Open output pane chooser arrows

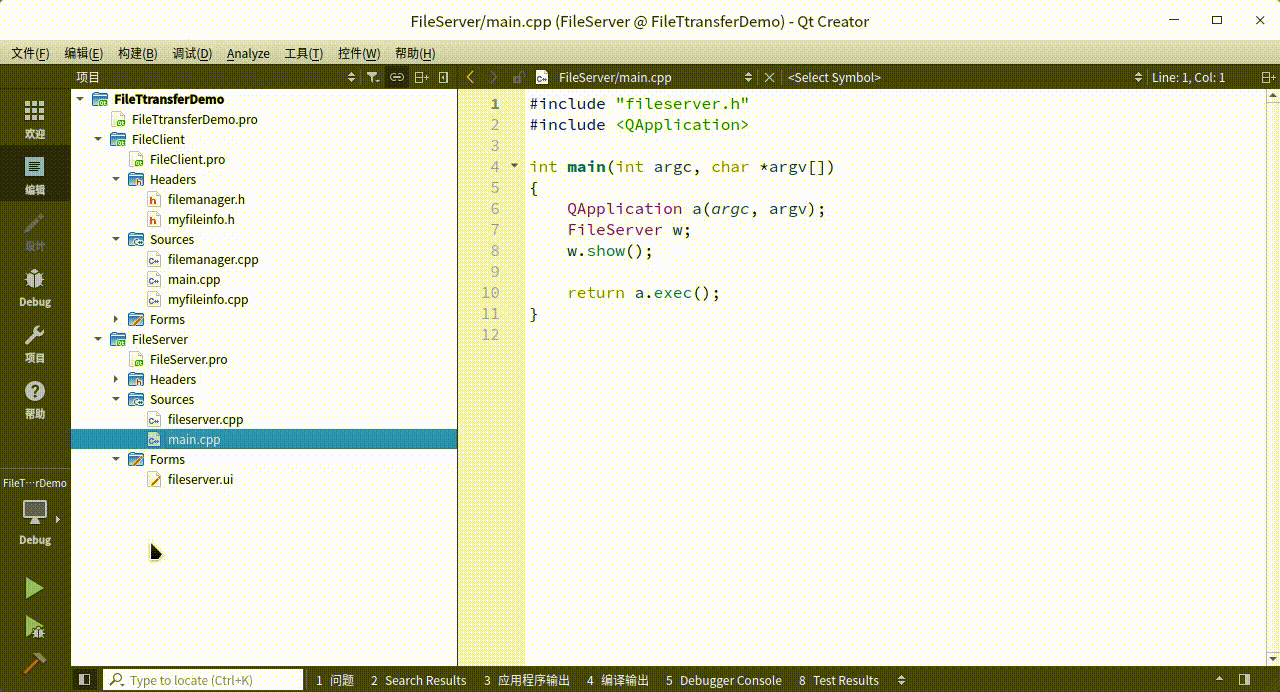[x=901, y=680]
